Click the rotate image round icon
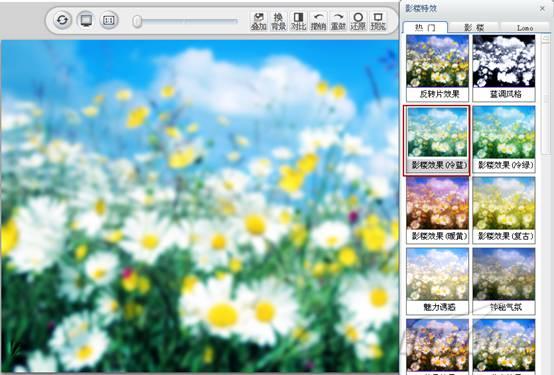 63,20
